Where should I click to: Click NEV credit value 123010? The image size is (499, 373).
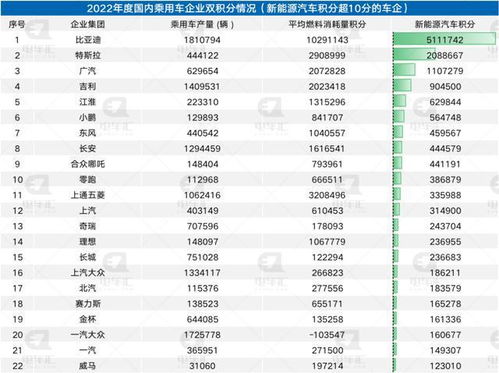[445, 366]
